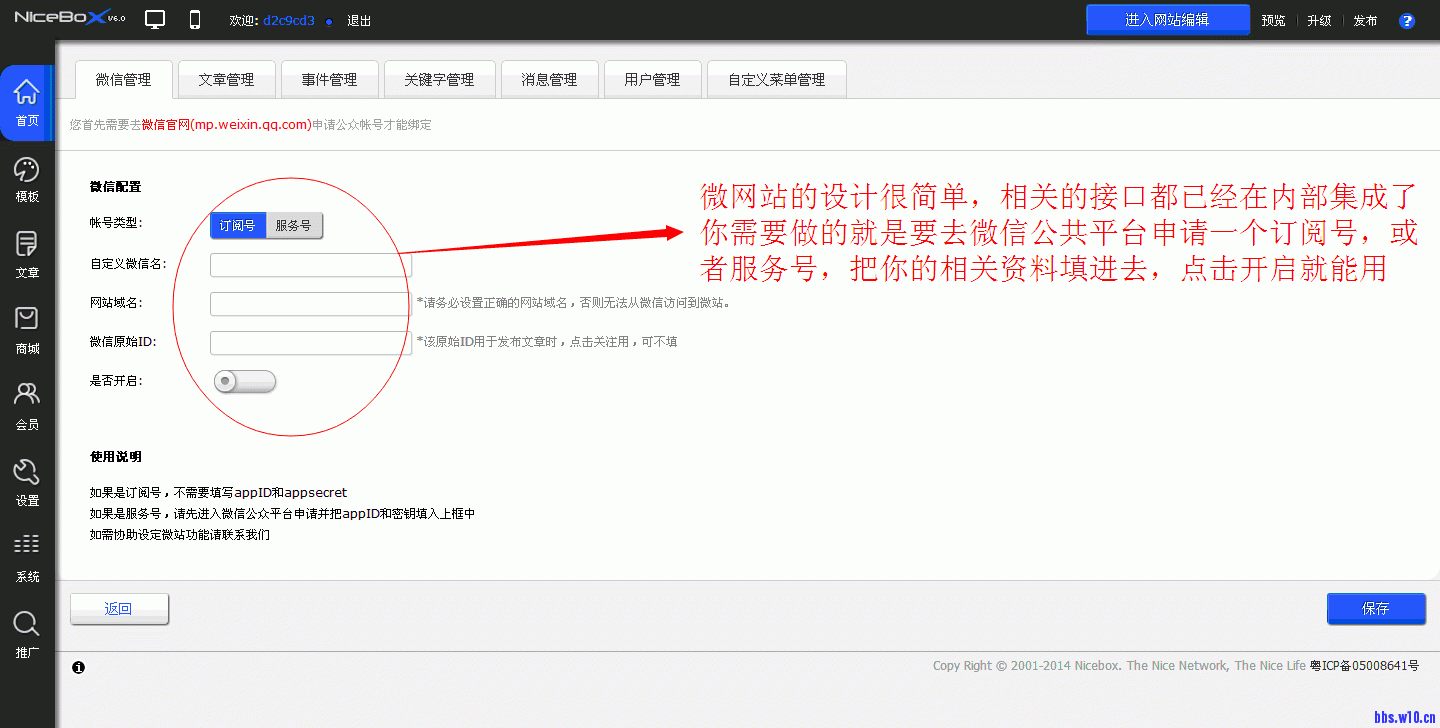Open the 文章 articles section
The image size is (1440, 728).
pyautogui.click(x=27, y=253)
